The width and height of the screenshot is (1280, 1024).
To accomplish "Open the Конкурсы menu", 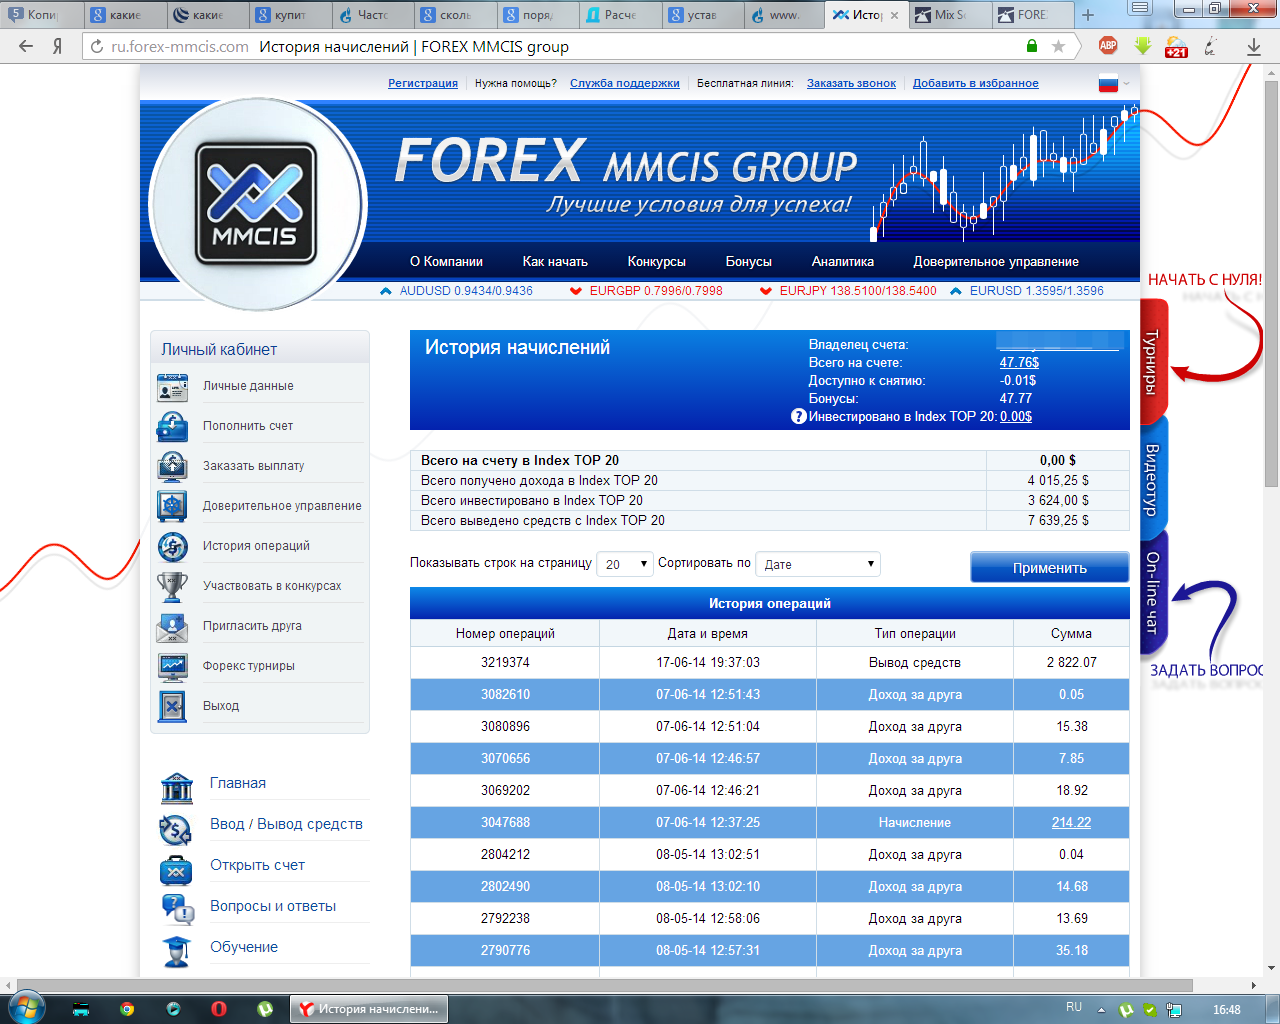I will [x=657, y=261].
